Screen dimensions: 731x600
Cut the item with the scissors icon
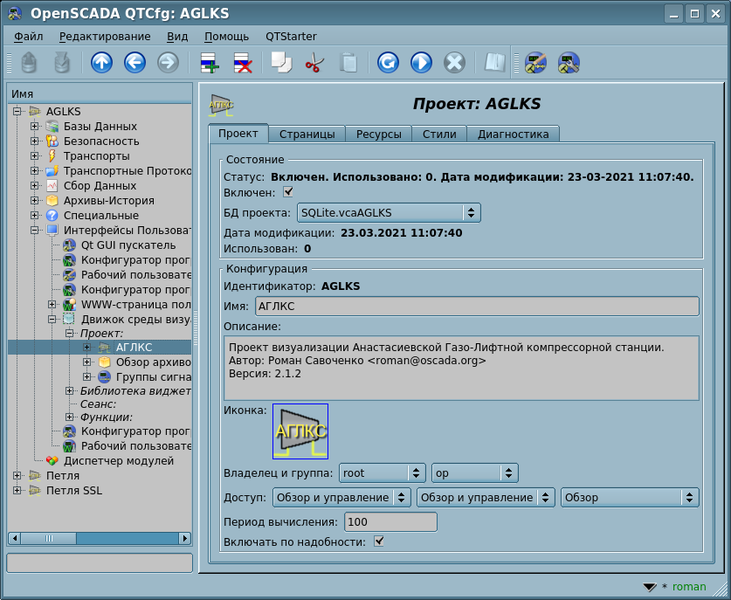pos(314,62)
